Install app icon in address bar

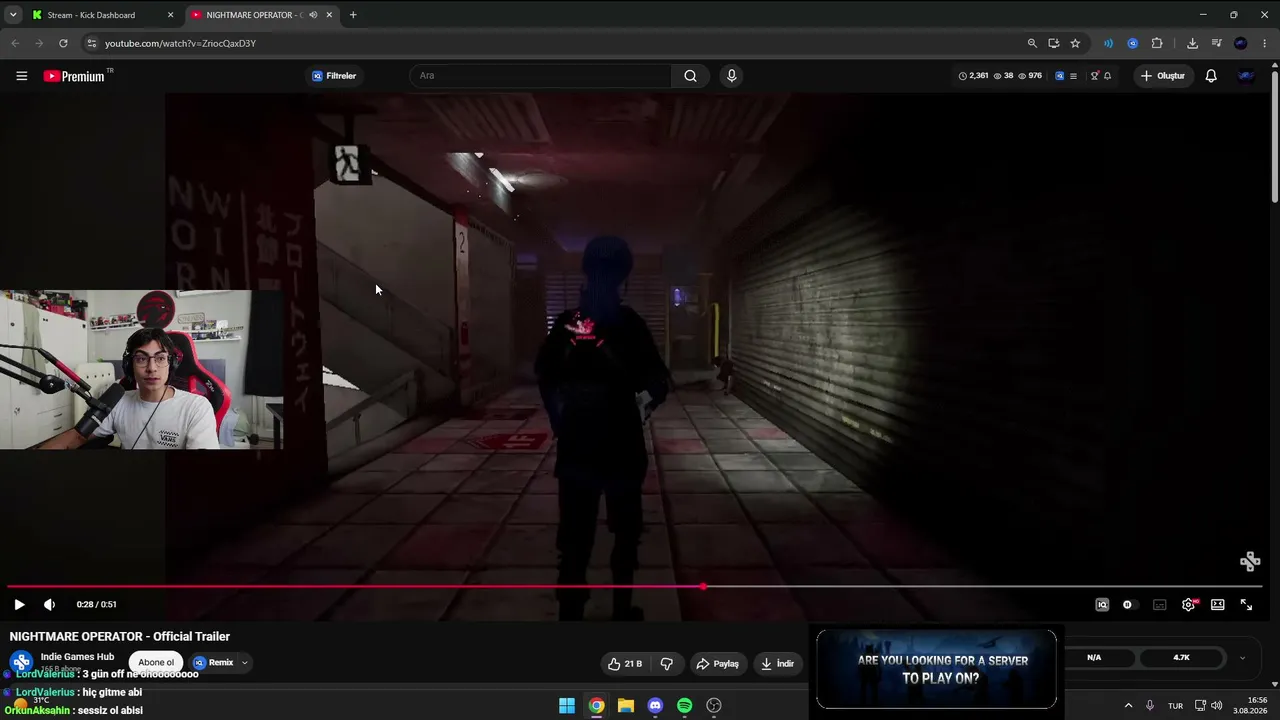coord(1054,43)
